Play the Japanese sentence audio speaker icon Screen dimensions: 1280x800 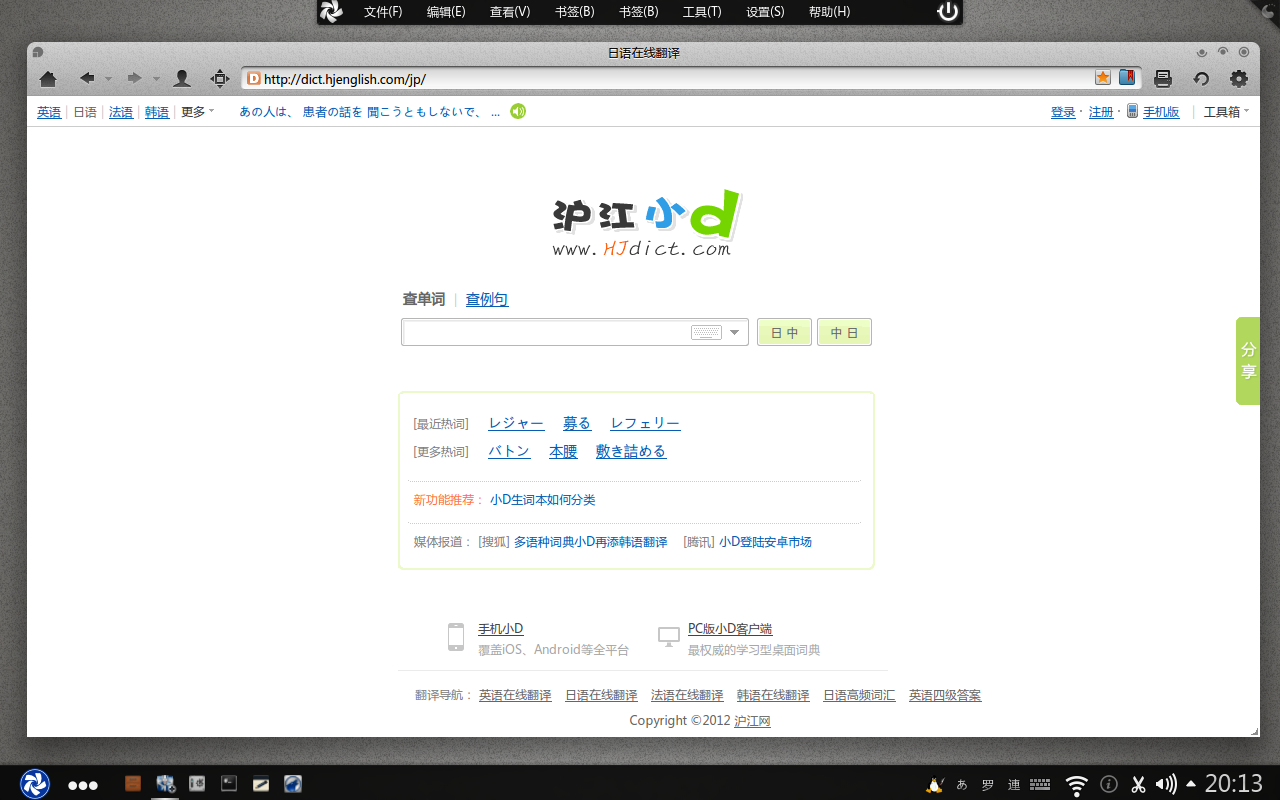pos(518,111)
